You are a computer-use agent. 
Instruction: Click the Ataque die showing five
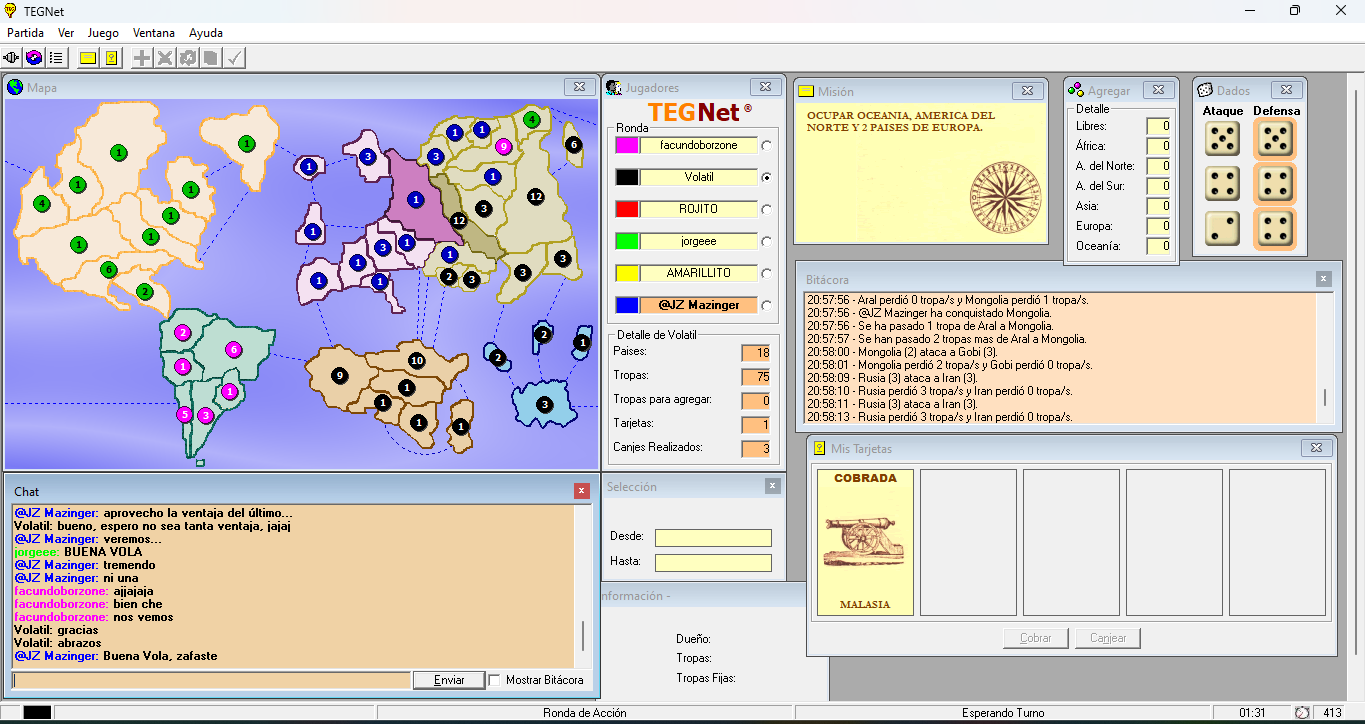[1222, 139]
